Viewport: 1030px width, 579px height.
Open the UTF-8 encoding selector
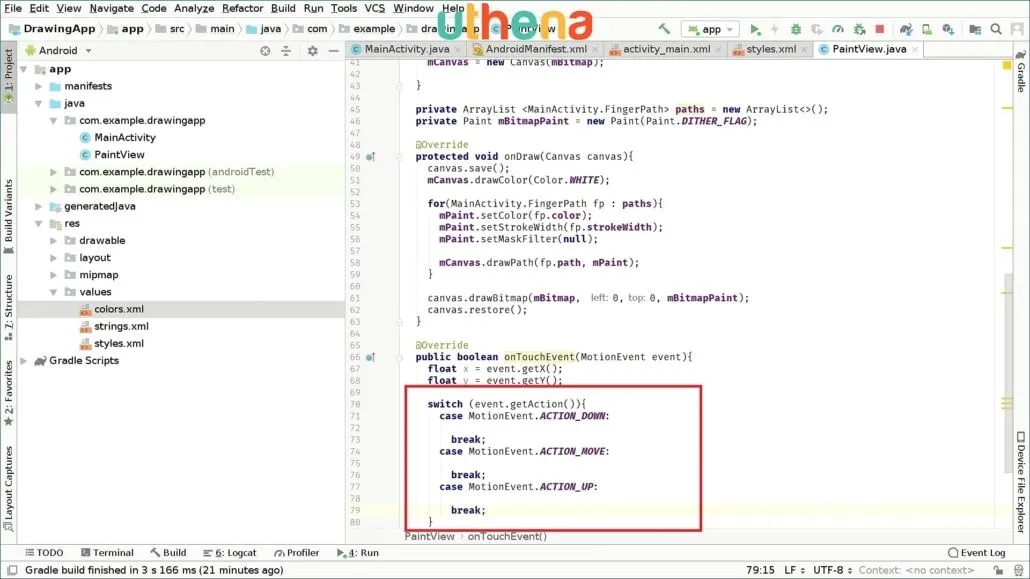pyautogui.click(x=832, y=570)
